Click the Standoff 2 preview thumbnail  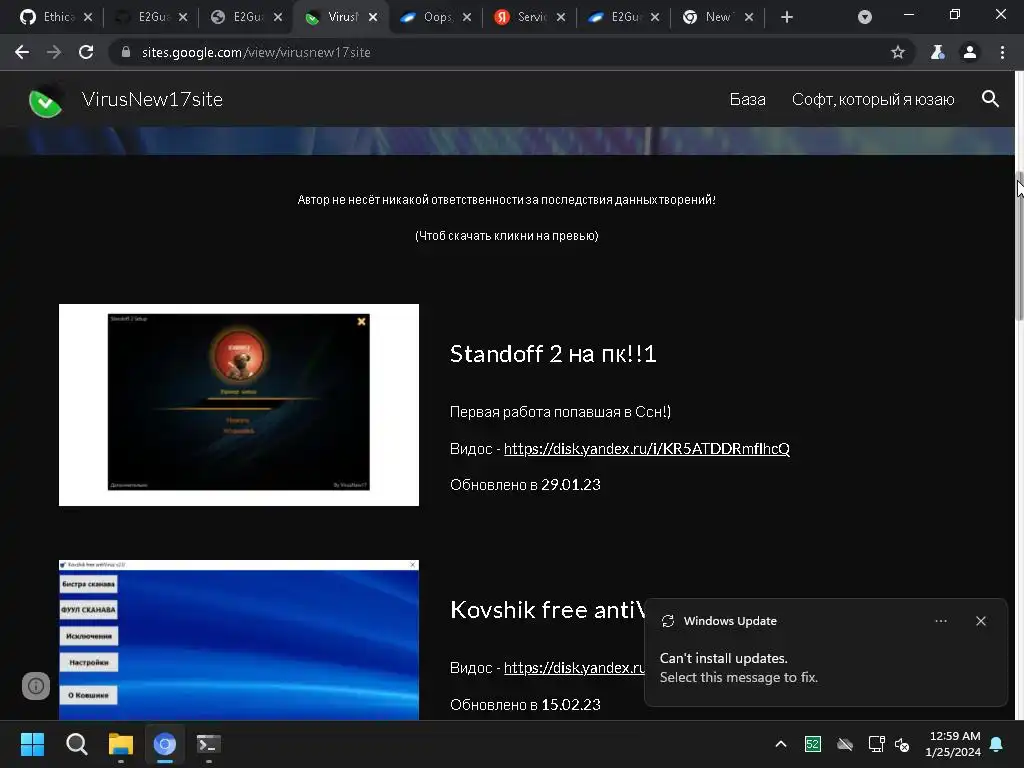click(x=239, y=405)
